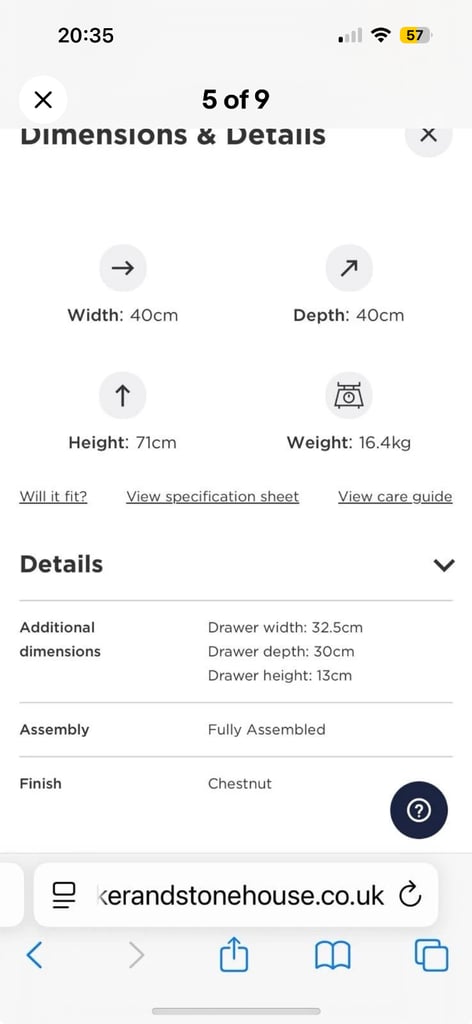Image resolution: width=472 pixels, height=1024 pixels.
Task: Open 'View specification sheet' link
Action: [x=213, y=496]
